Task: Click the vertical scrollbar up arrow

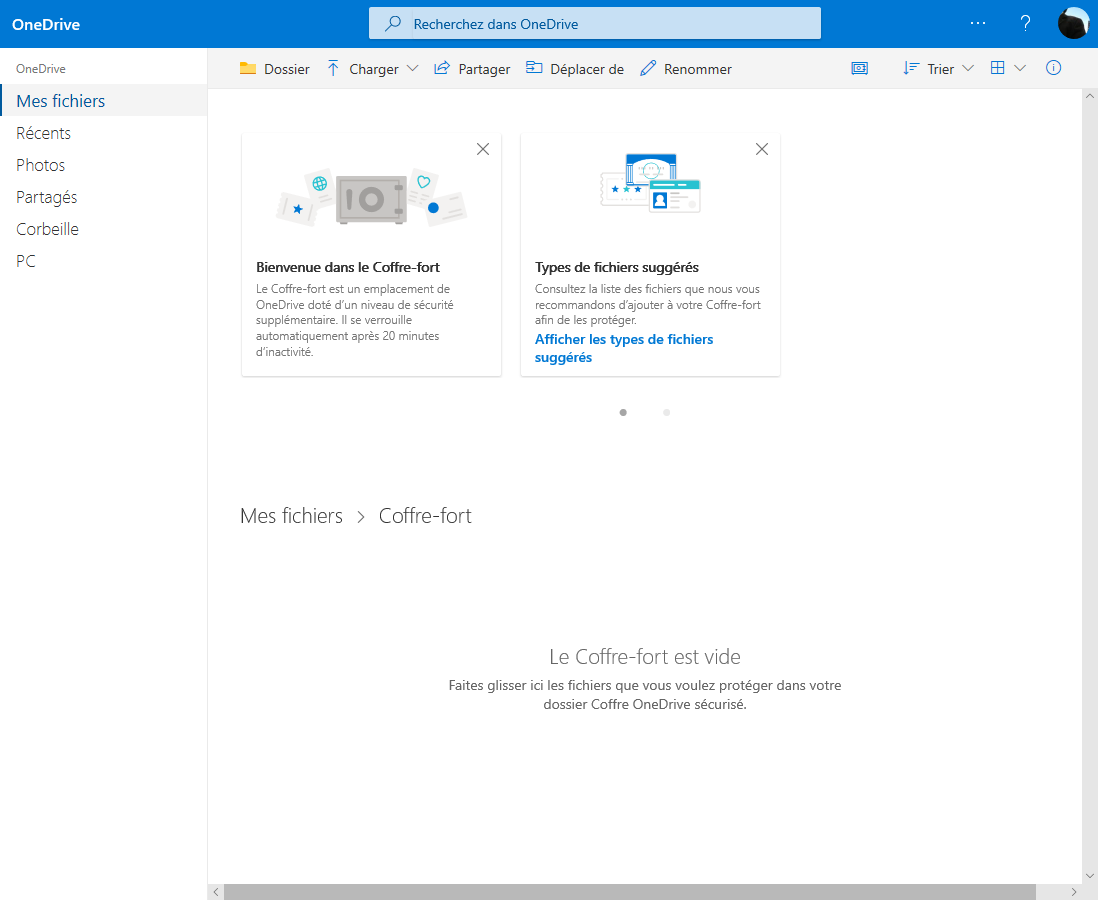Action: point(1090,96)
